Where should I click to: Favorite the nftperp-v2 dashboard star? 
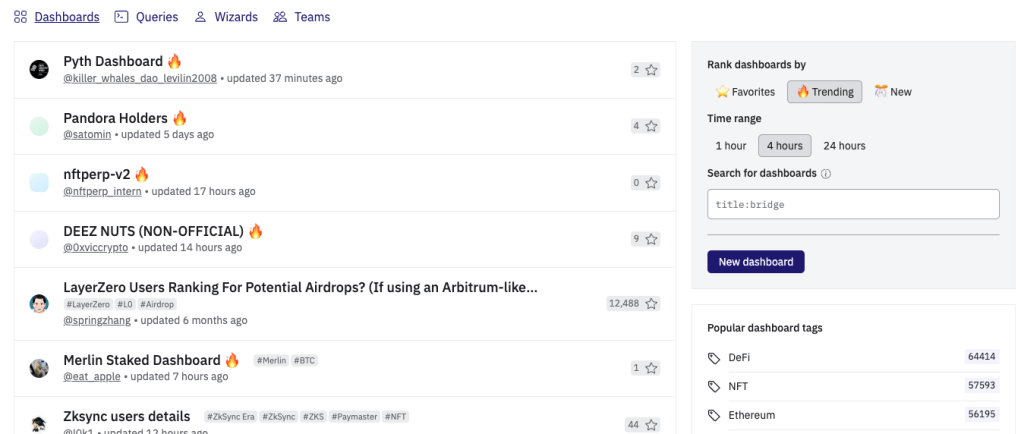(x=651, y=183)
